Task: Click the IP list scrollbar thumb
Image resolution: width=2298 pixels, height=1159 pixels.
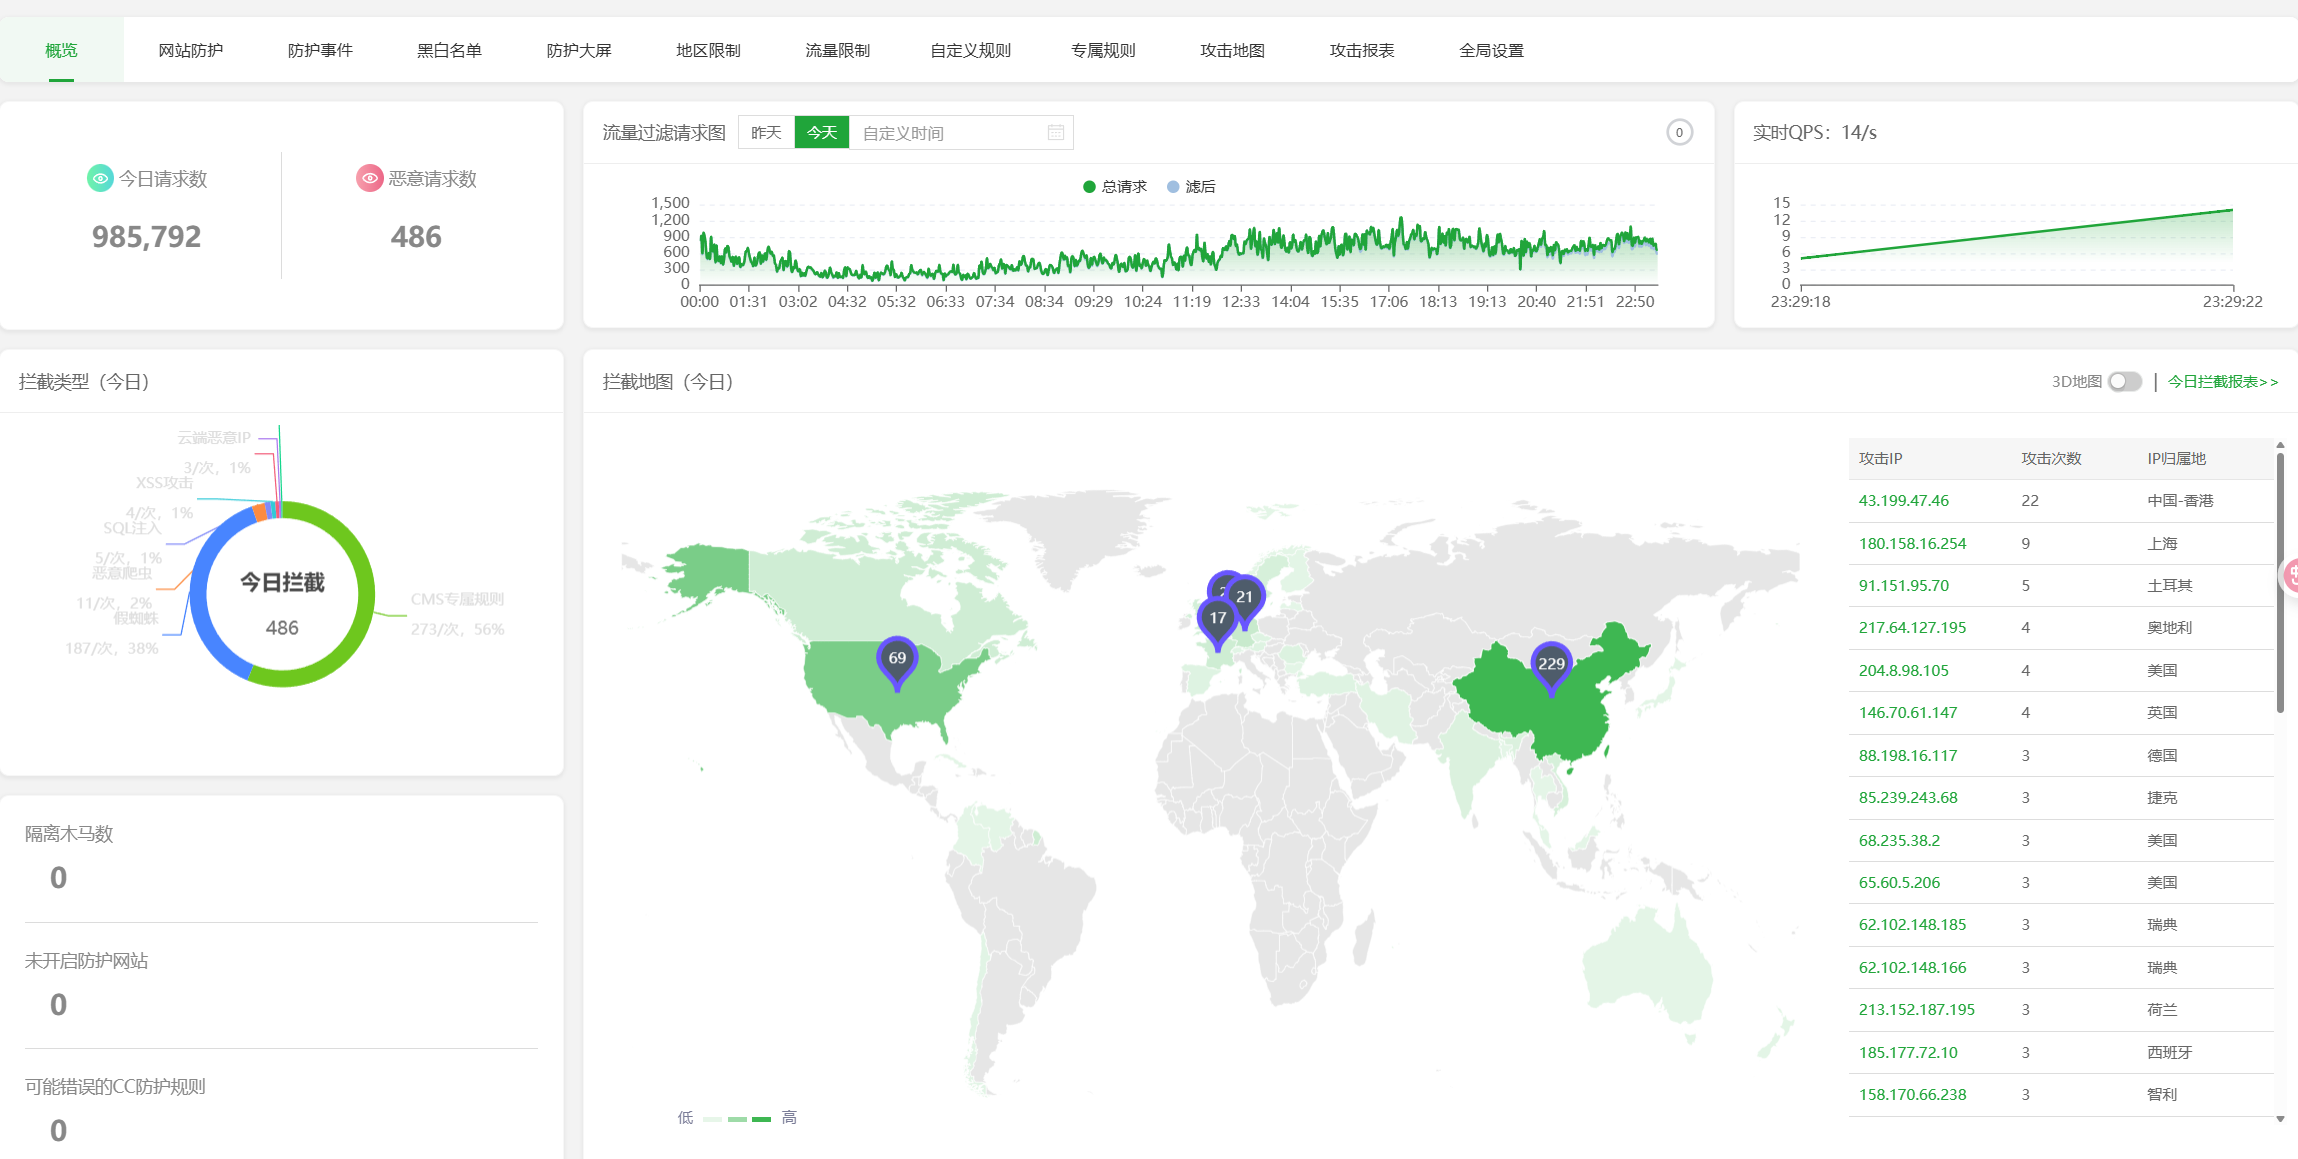Action: (x=2280, y=583)
